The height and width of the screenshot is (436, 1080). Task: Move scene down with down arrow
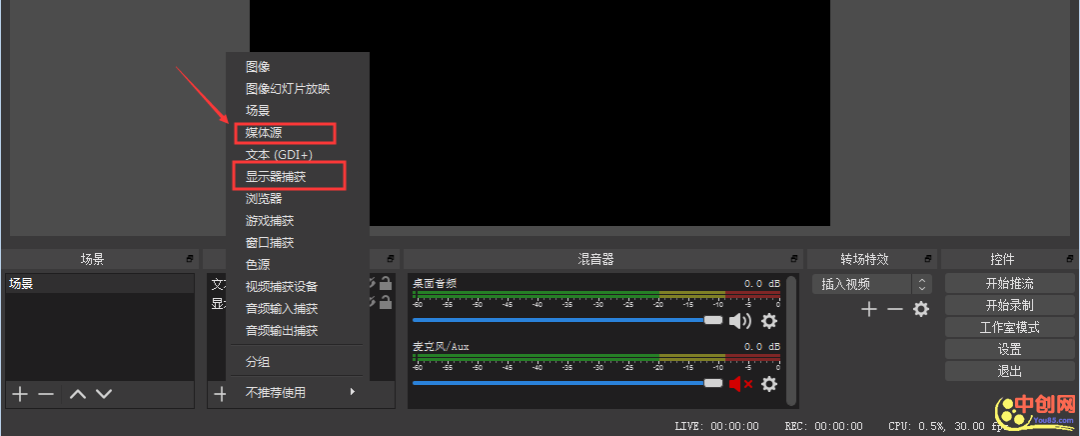click(x=103, y=394)
